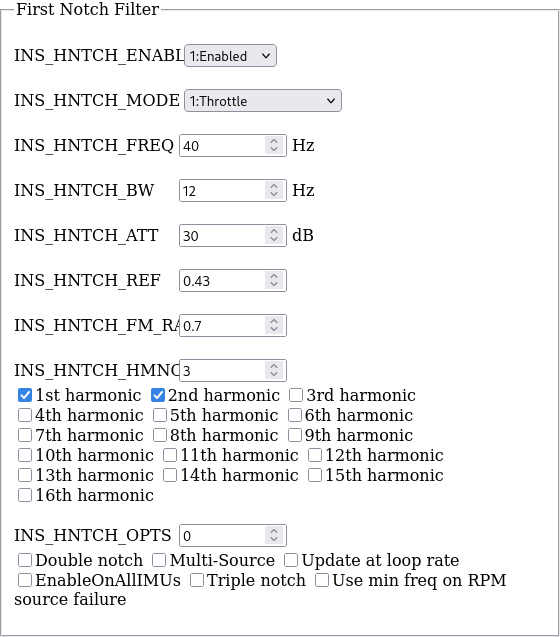Click the INS_HNTCH_BW stepper arrows

(x=274, y=191)
